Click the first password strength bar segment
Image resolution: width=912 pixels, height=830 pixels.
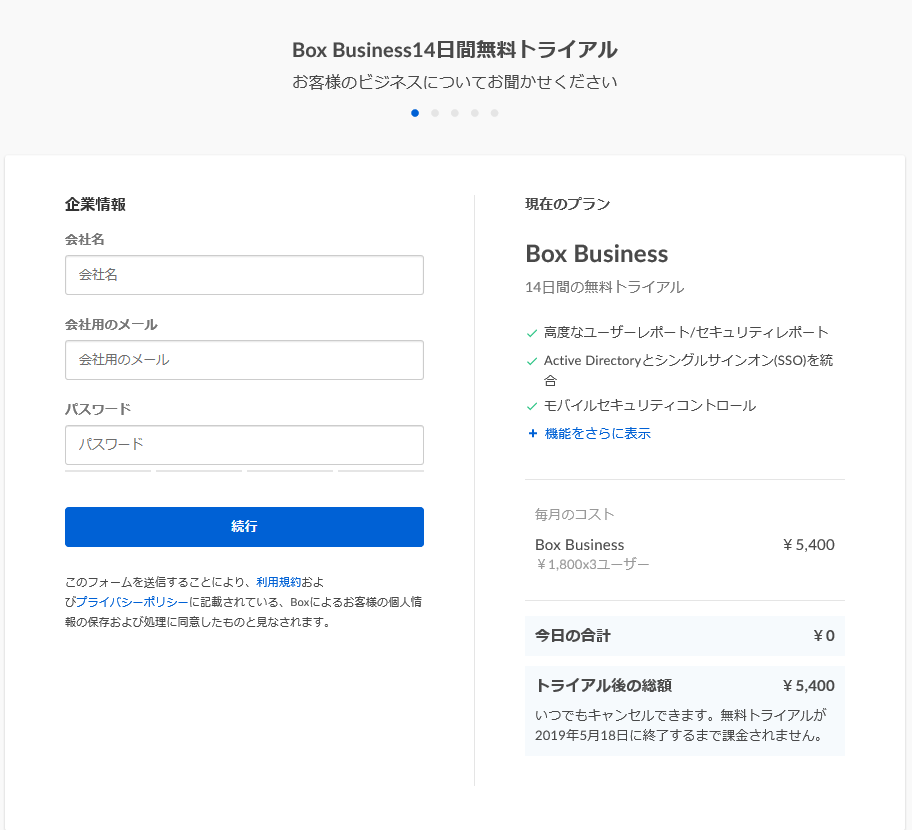tap(108, 470)
